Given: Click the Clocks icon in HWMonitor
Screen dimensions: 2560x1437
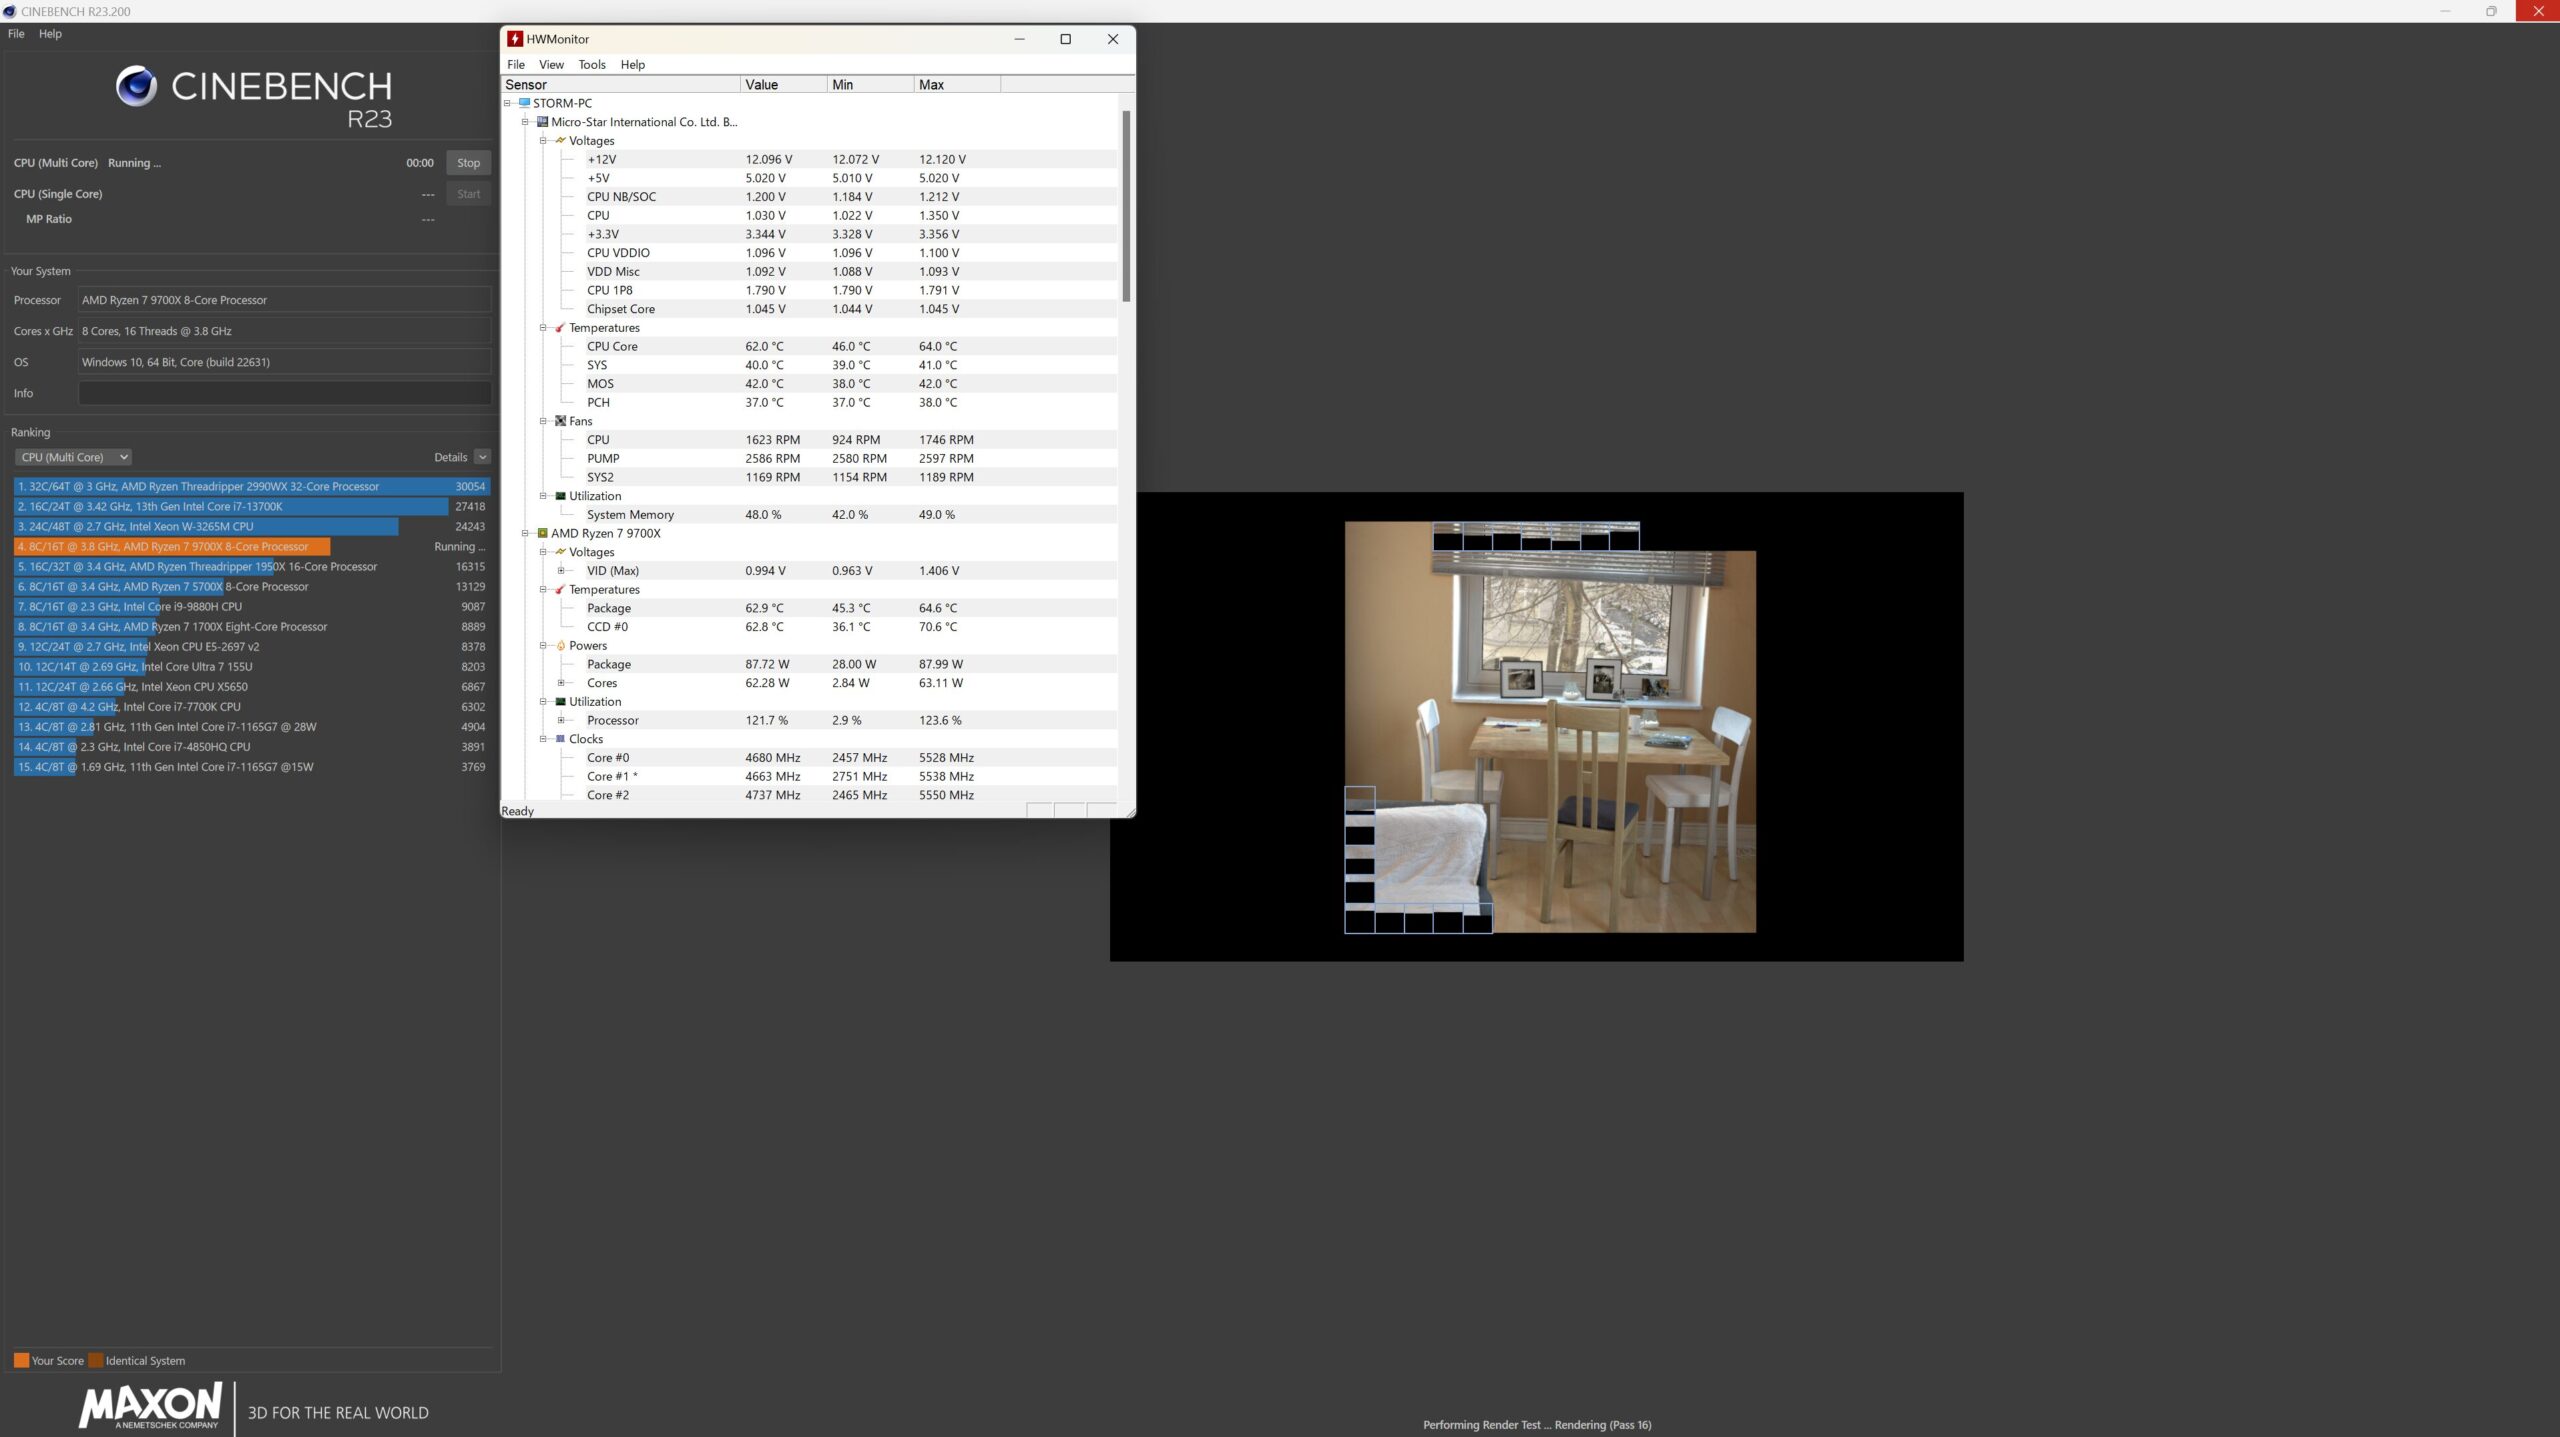Looking at the screenshot, I should [x=560, y=739].
